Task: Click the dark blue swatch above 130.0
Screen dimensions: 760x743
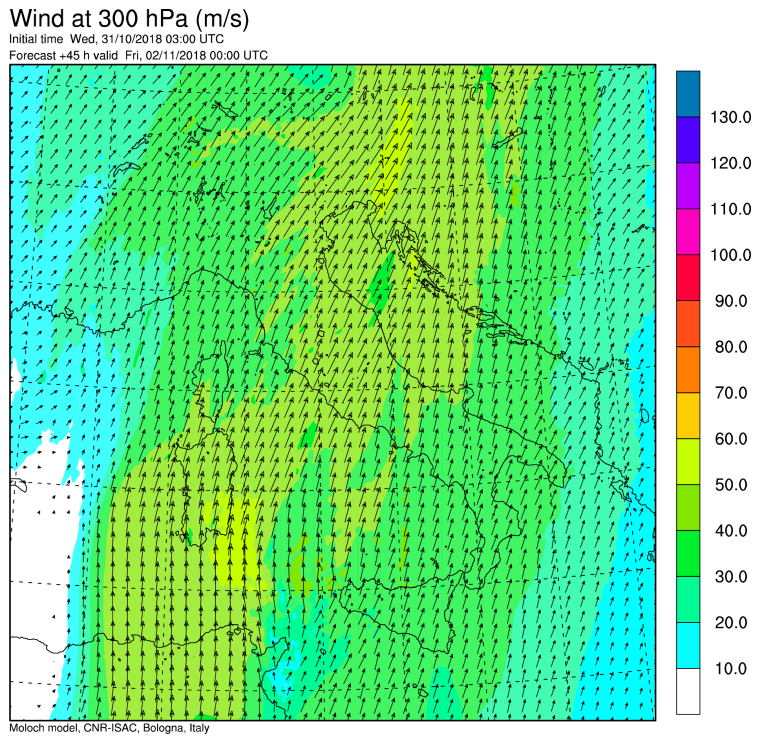Action: 688,94
